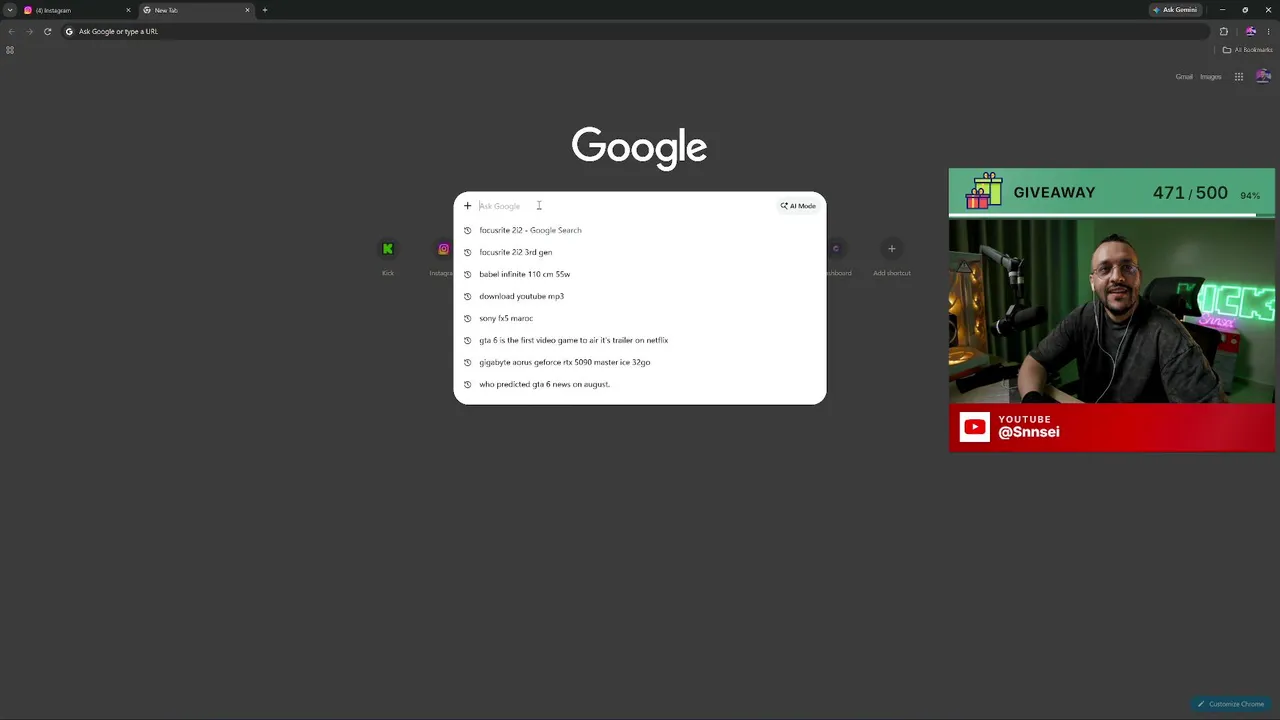Select suggestion 'download youtube mp3'
Image resolution: width=1280 pixels, height=720 pixels.
(x=640, y=296)
